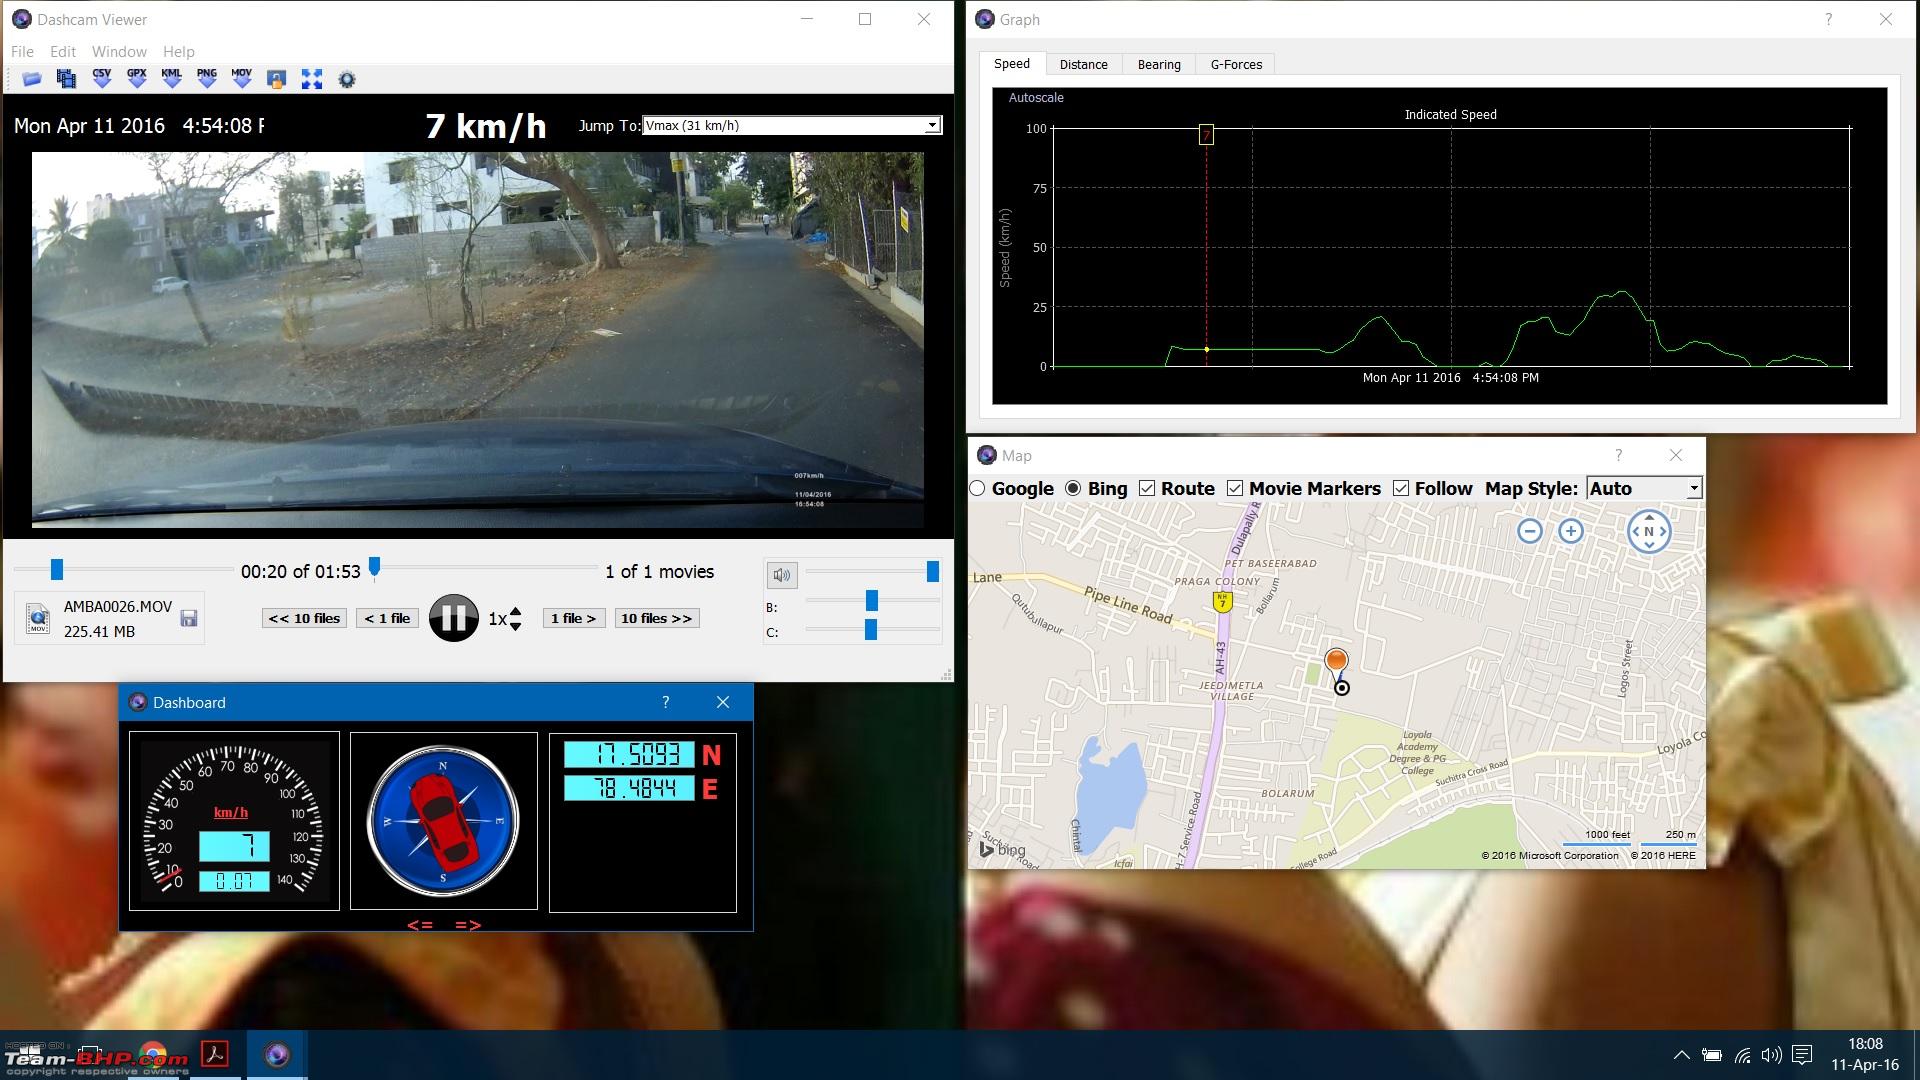This screenshot has width=1920, height=1080.
Task: Open the volume tray icon
Action: point(1771,1055)
